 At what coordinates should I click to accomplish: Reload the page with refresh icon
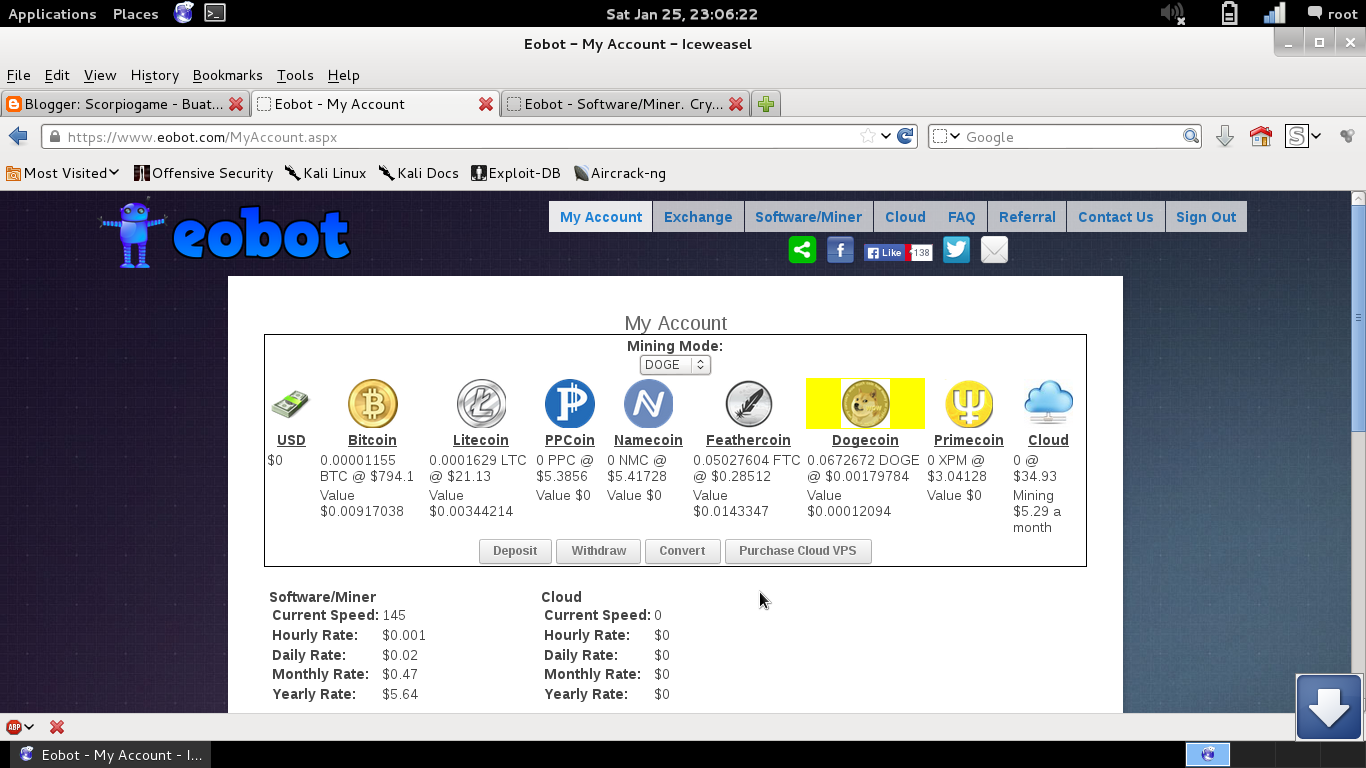(x=906, y=137)
